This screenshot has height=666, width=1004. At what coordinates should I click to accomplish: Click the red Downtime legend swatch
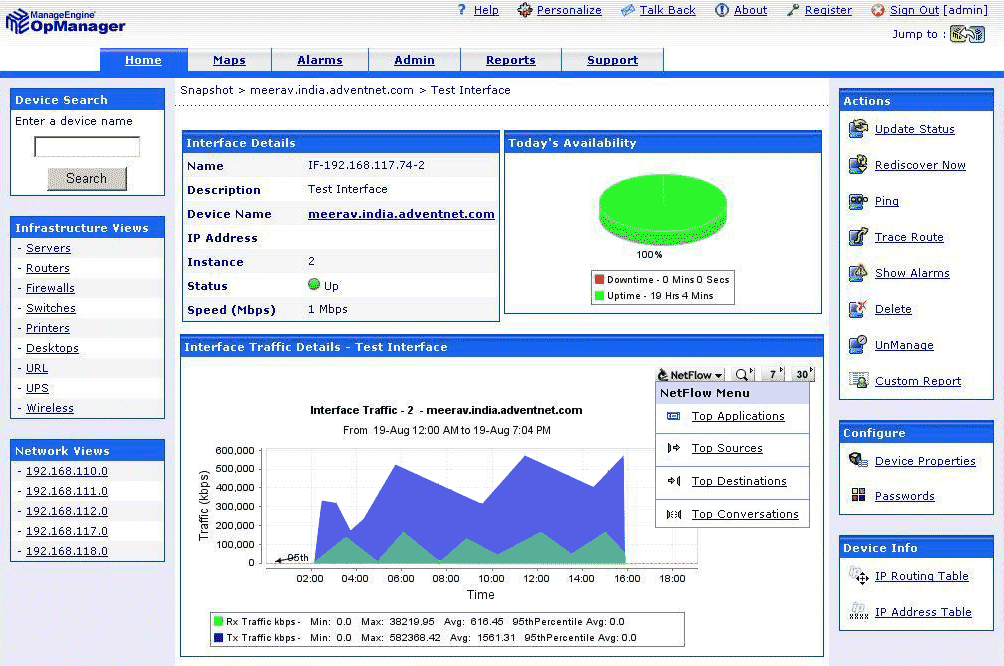click(599, 279)
